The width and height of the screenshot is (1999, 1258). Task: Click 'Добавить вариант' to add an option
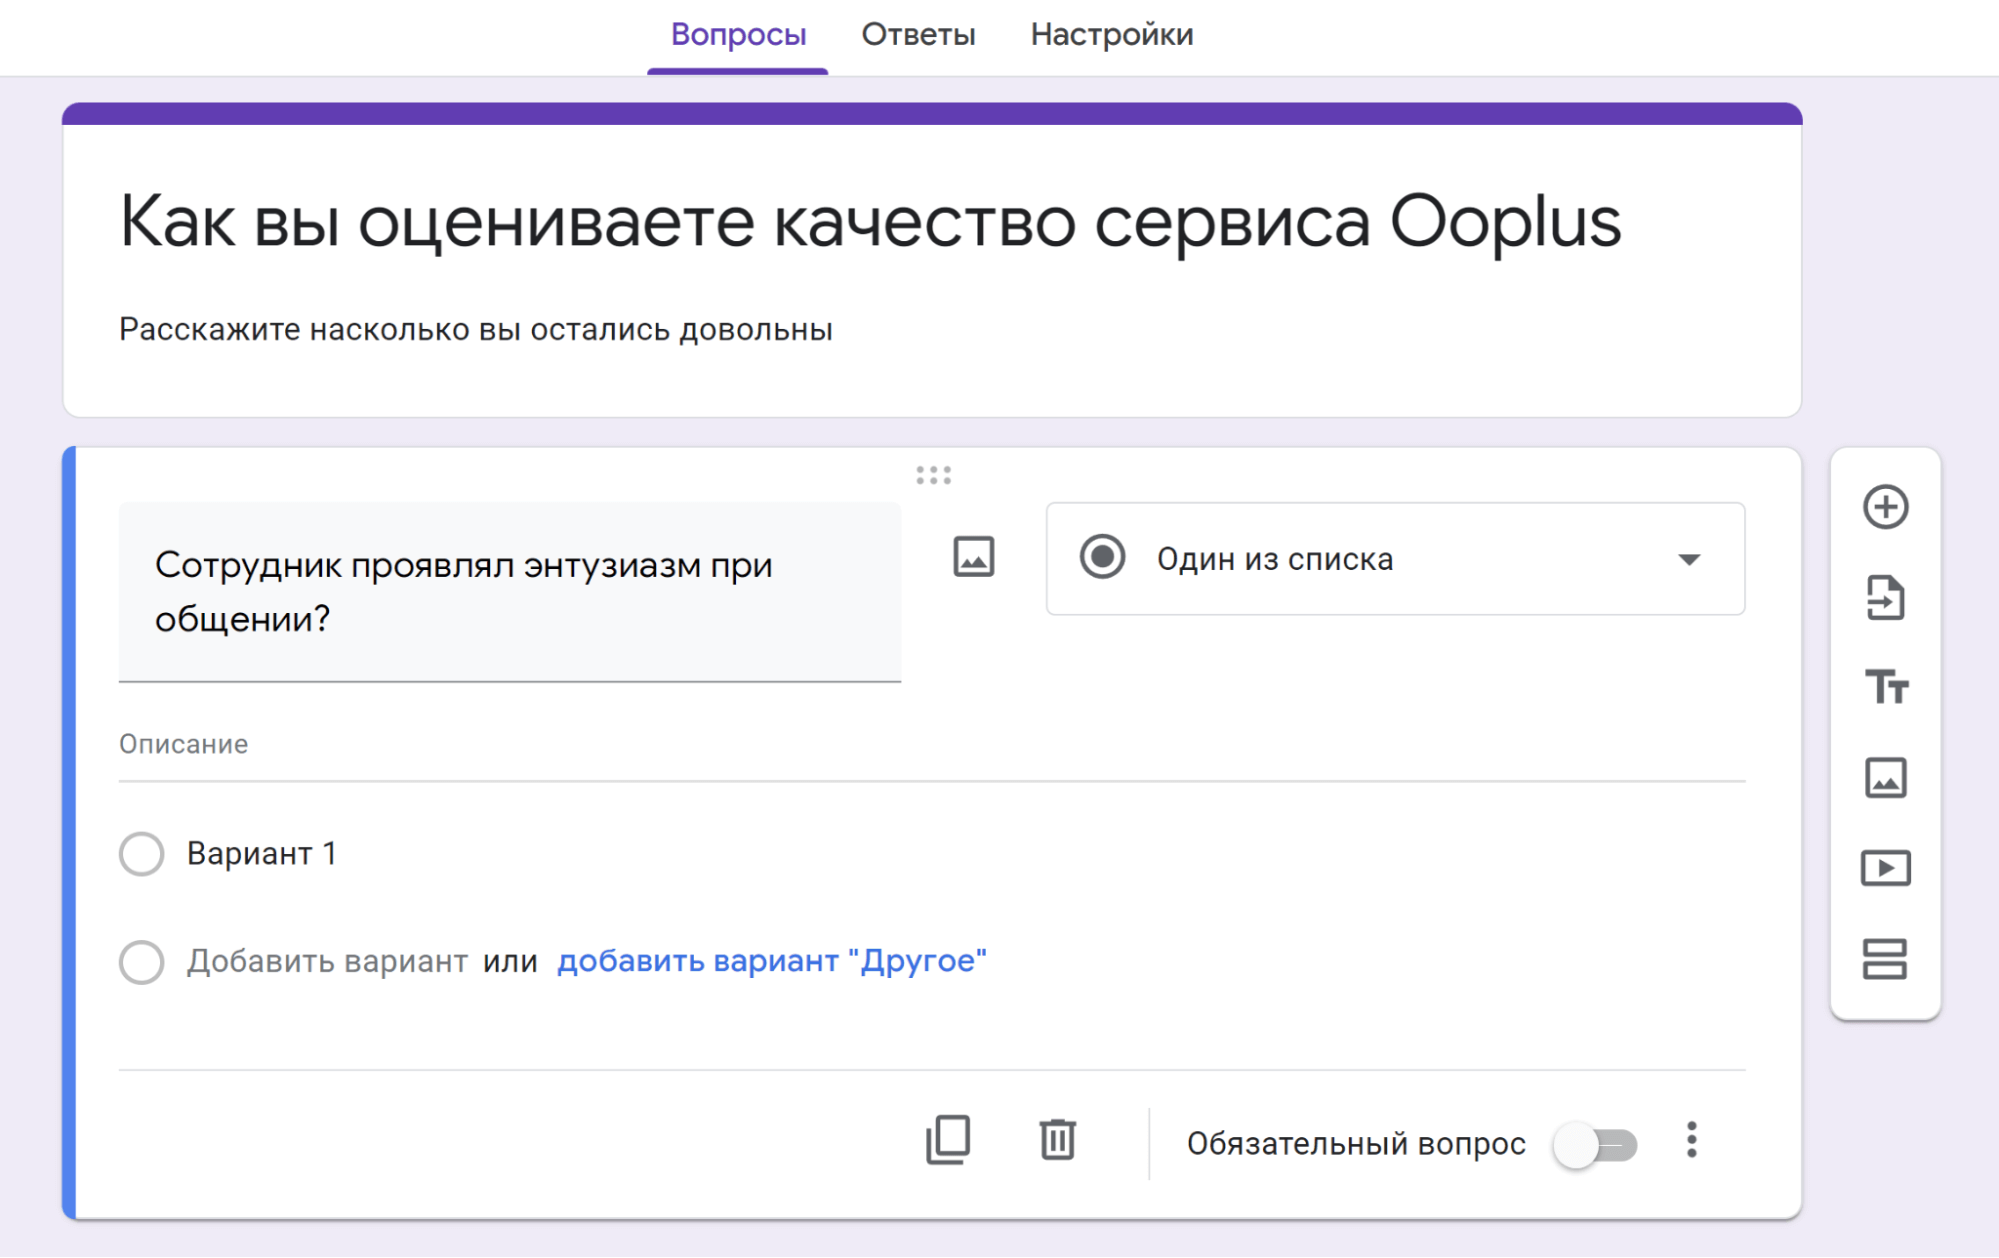pyautogui.click(x=327, y=961)
